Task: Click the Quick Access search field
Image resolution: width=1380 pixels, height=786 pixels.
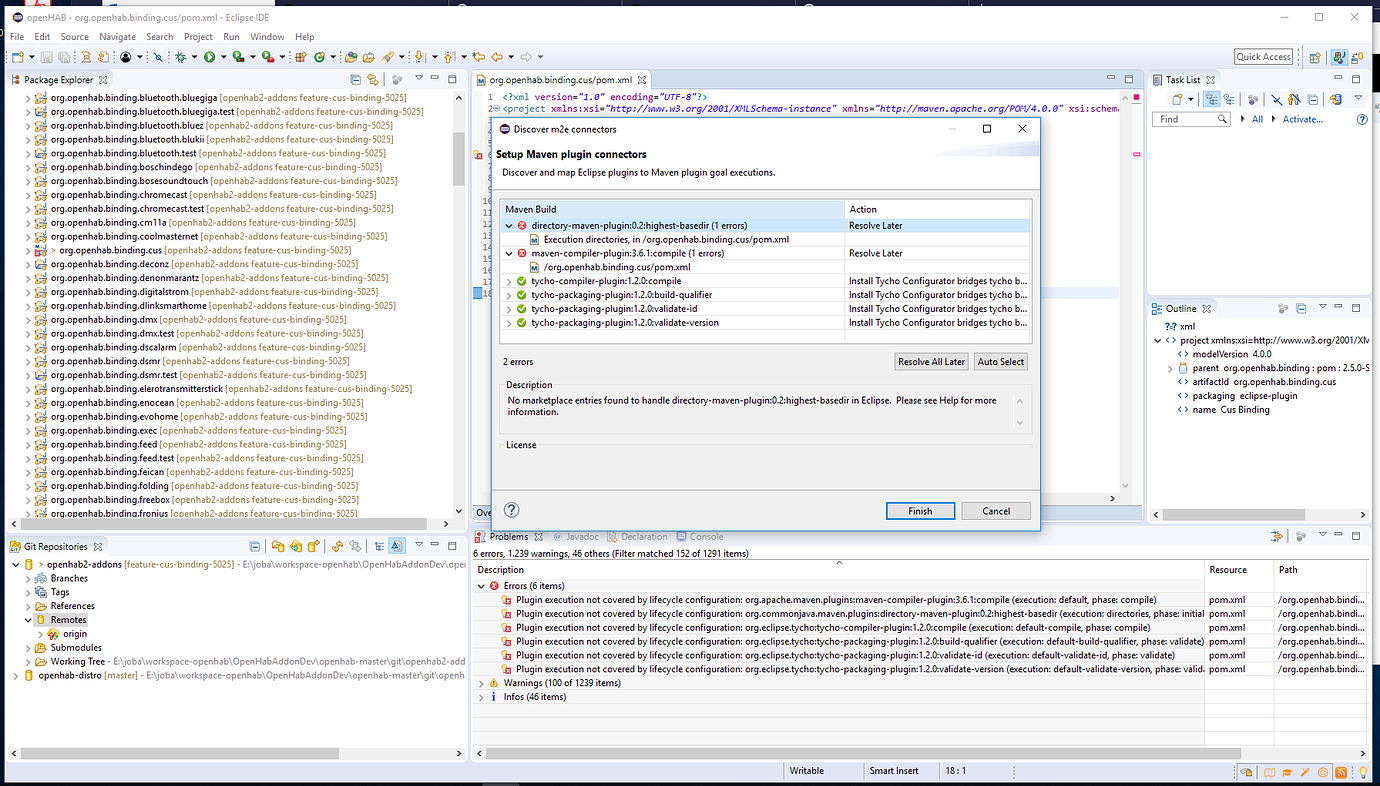Action: (1262, 56)
